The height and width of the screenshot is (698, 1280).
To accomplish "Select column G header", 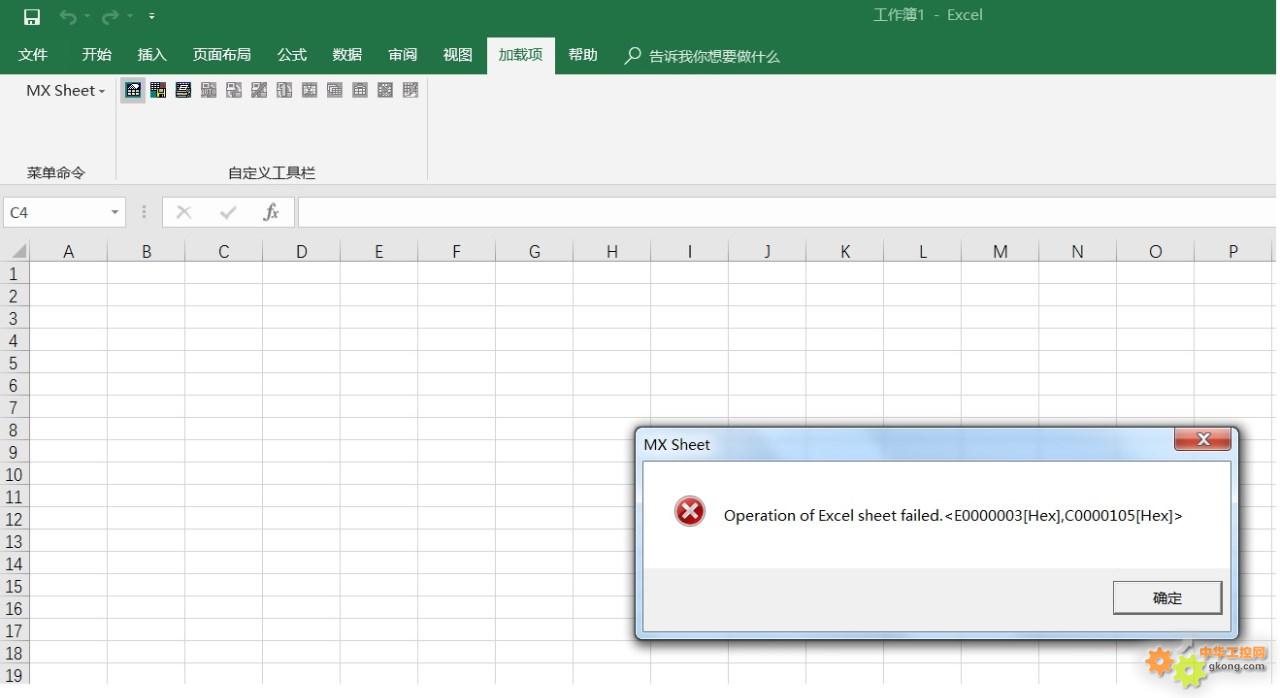I will click(x=534, y=251).
